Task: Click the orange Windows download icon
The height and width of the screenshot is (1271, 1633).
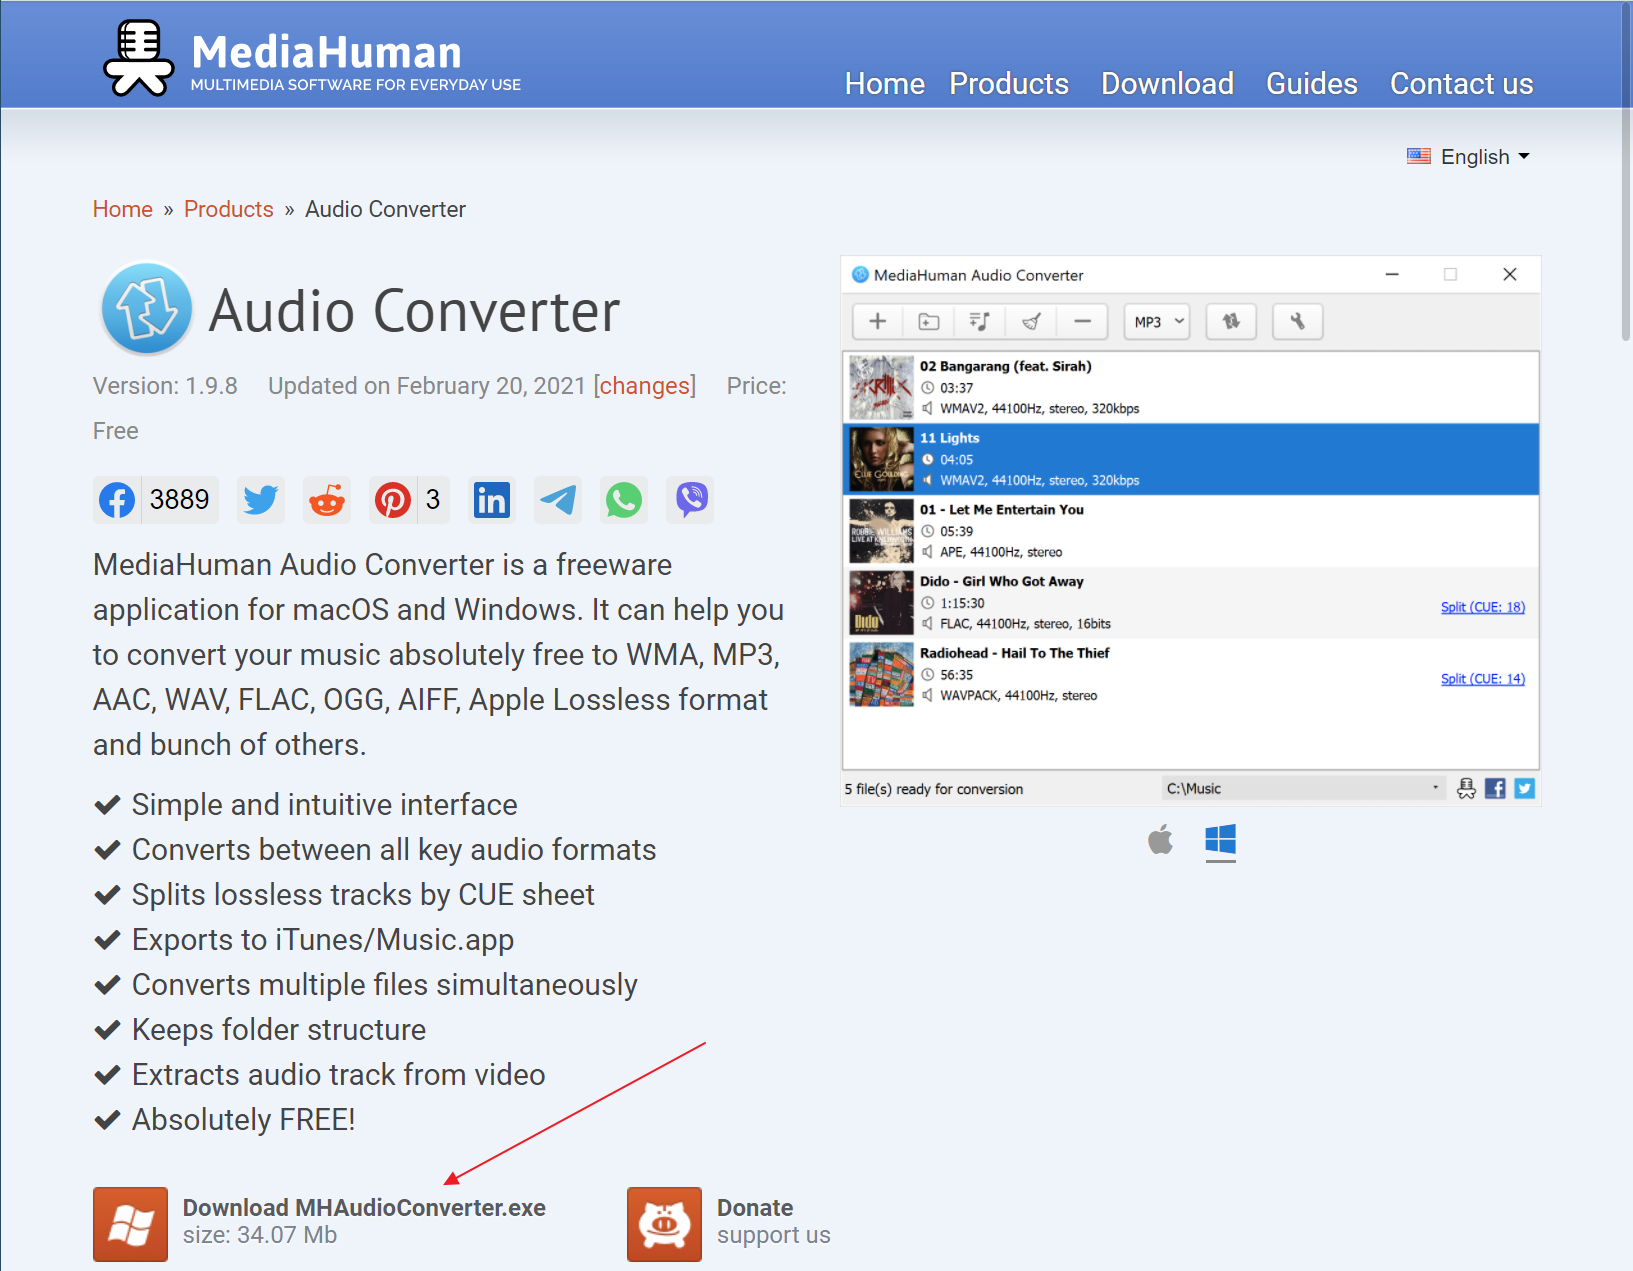Action: pos(130,1224)
